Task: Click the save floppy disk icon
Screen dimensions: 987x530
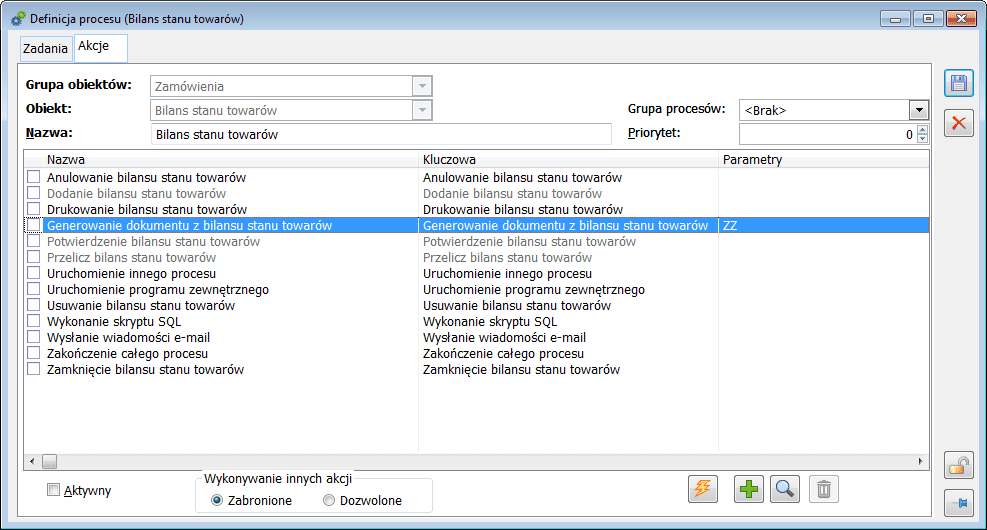Action: tap(959, 83)
